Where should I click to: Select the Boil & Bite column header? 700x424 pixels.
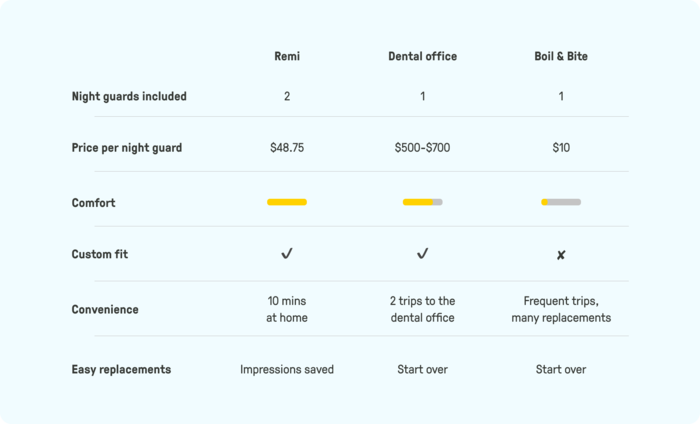coord(561,56)
